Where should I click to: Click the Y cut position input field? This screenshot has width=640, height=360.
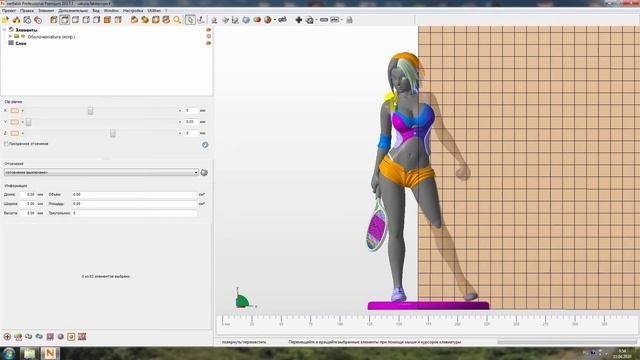pos(191,122)
